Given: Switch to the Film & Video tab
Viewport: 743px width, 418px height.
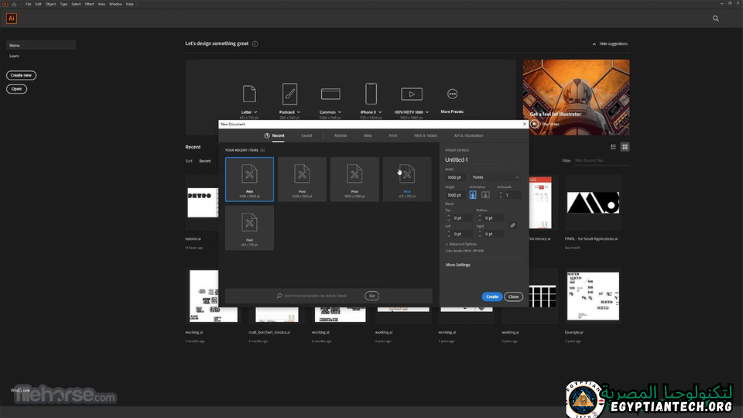Looking at the screenshot, I should pos(426,136).
